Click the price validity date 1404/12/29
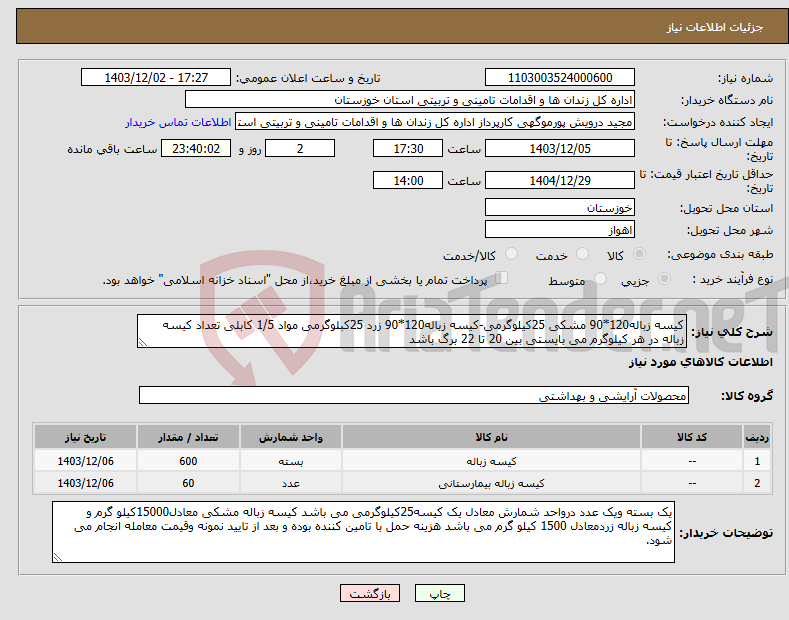This screenshot has width=789, height=620. pyautogui.click(x=560, y=180)
